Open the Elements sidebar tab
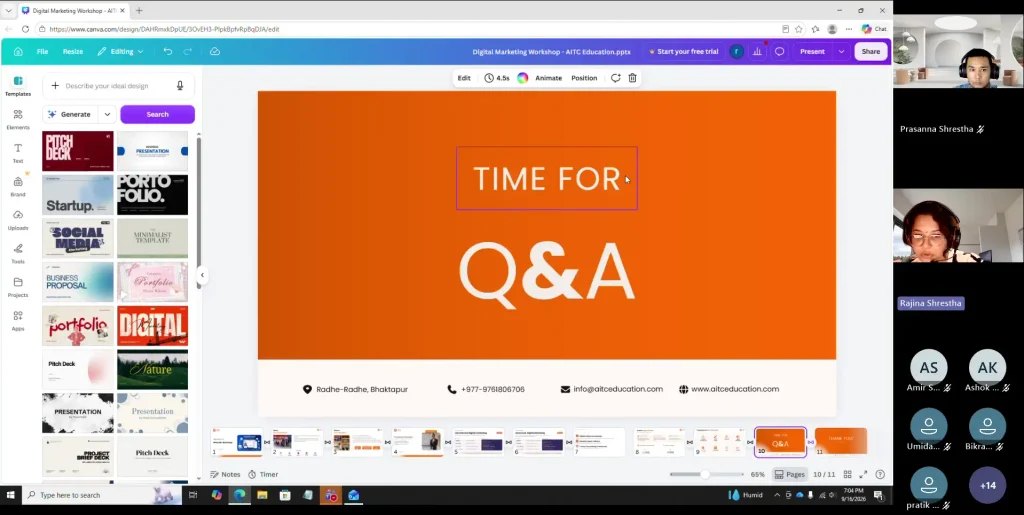Screen dimensions: 1024x515 [x=18, y=119]
